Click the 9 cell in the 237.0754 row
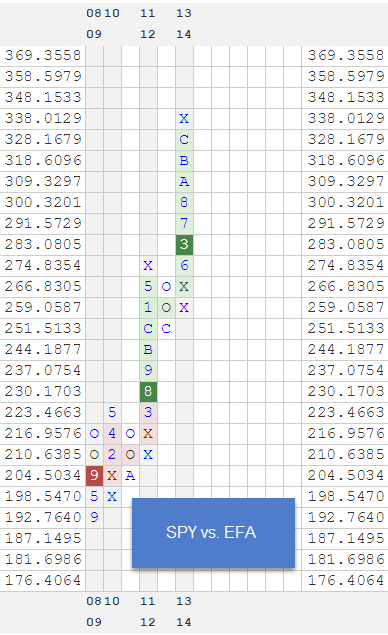The width and height of the screenshot is (388, 635). tap(148, 371)
